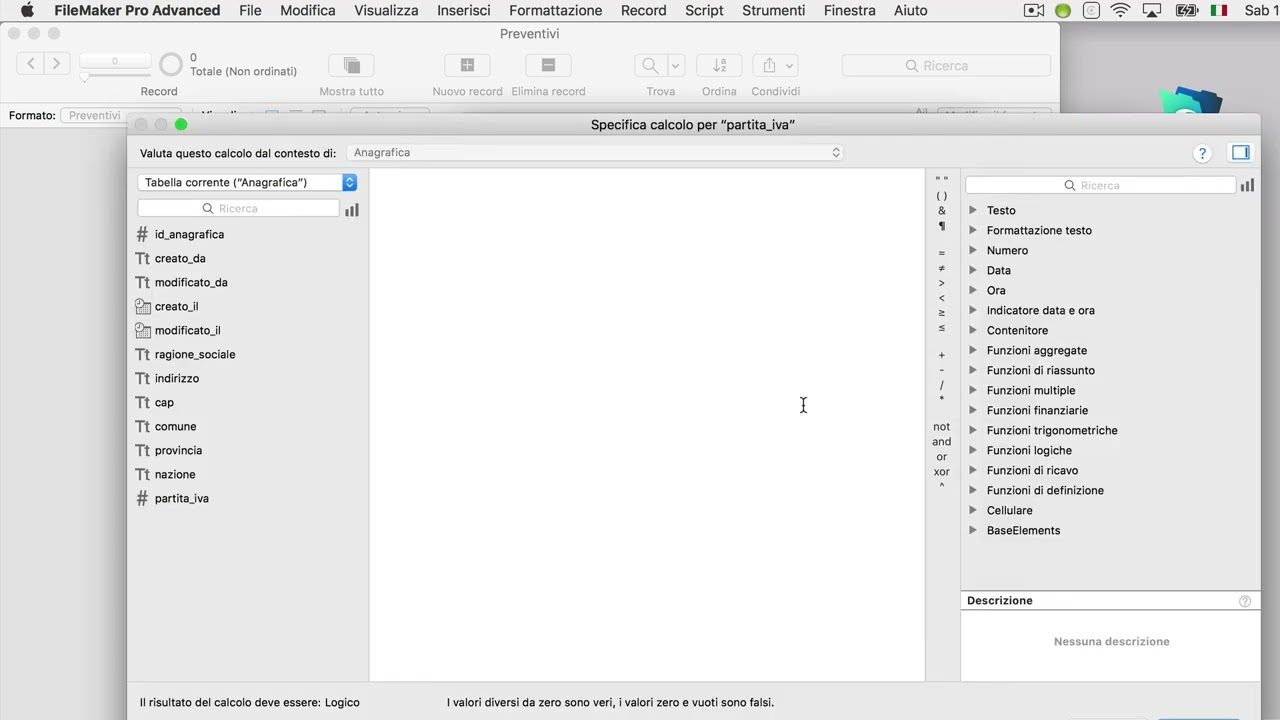Insert the parentheses operator
Viewport: 1280px width, 720px height.
pyautogui.click(x=941, y=196)
